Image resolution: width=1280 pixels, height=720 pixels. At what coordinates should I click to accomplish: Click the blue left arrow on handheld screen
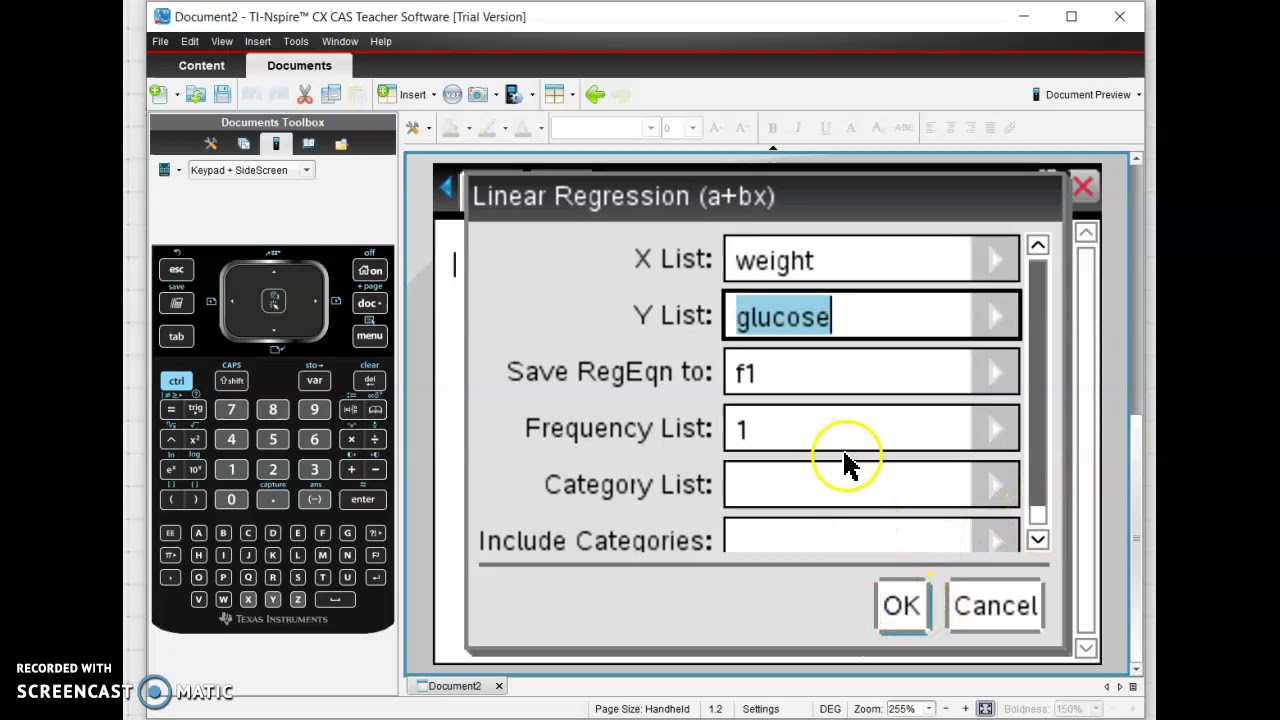[x=446, y=186]
